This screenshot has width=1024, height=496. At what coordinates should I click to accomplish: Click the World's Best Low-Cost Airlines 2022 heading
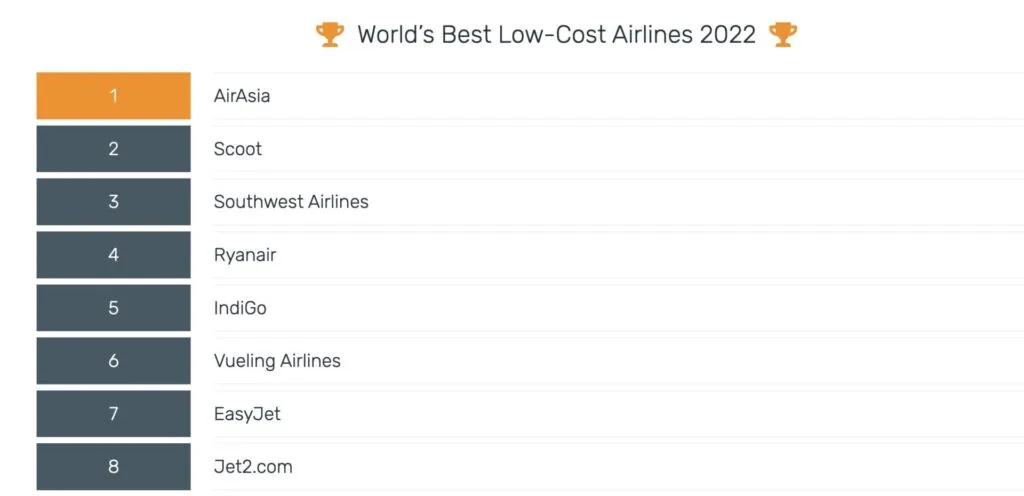pos(556,35)
